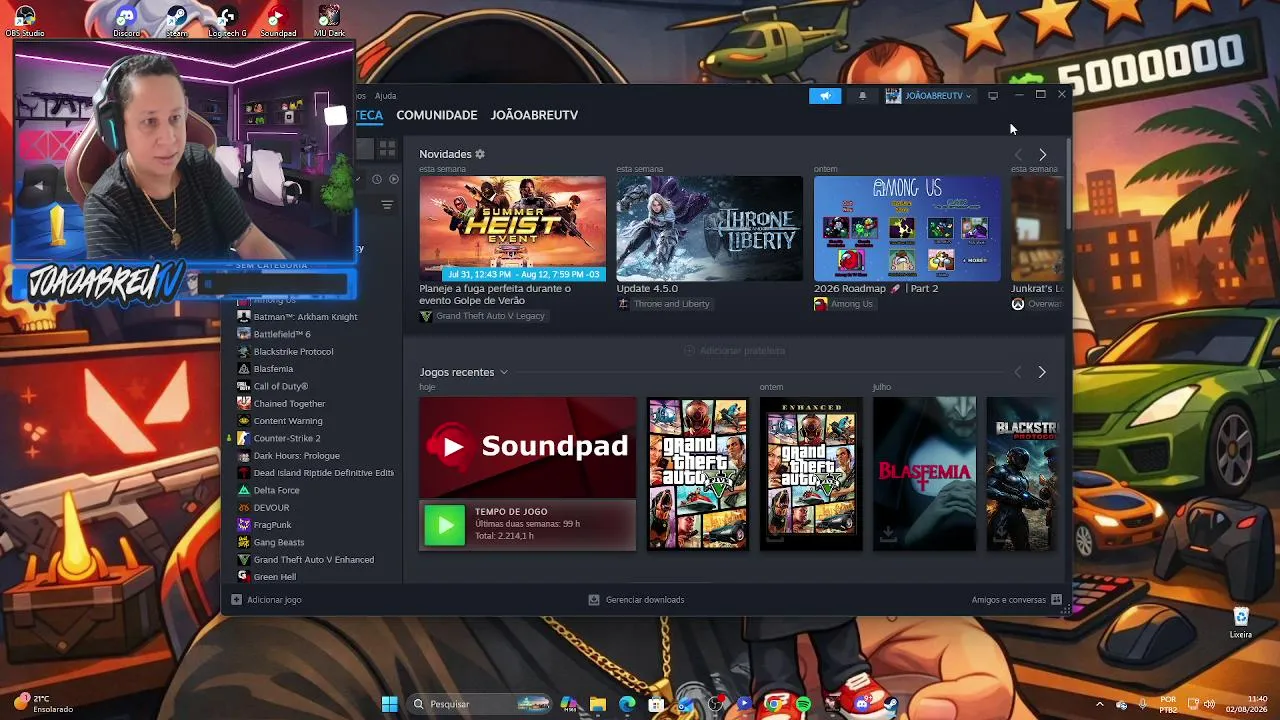Screen dimensions: 1280x720
Task: Open Amigos e conversas link
Action: tap(1008, 600)
